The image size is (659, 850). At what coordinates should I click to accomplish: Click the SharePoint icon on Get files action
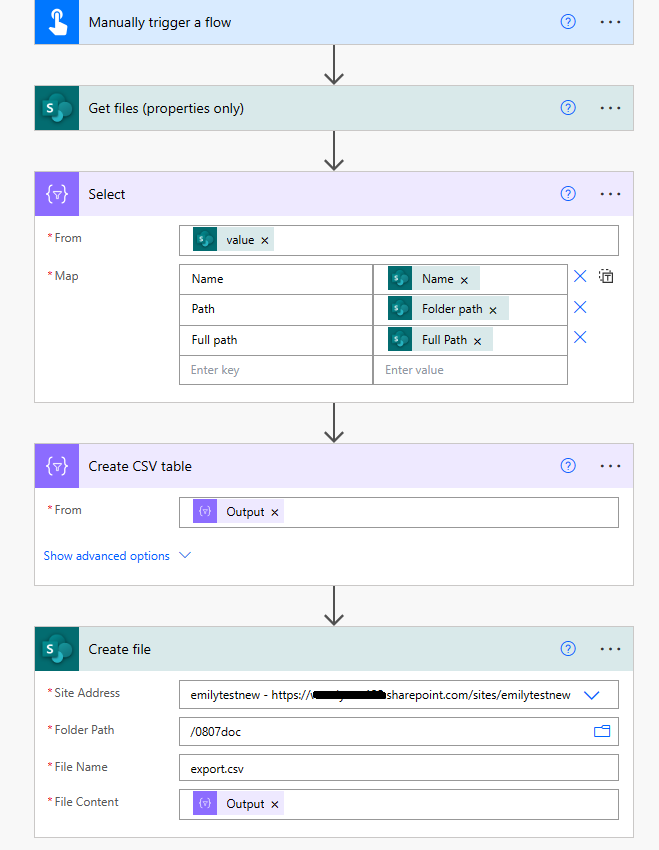point(56,107)
